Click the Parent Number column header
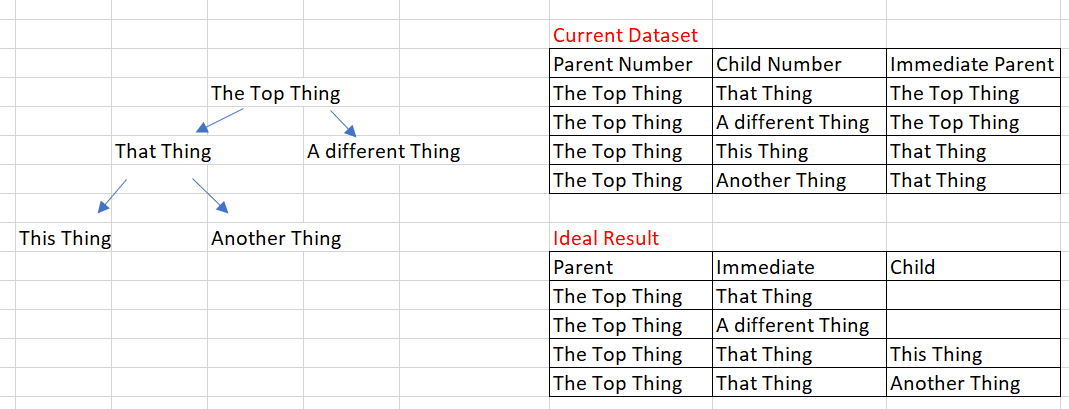Viewport: 1069px width, 409px height. [x=622, y=65]
